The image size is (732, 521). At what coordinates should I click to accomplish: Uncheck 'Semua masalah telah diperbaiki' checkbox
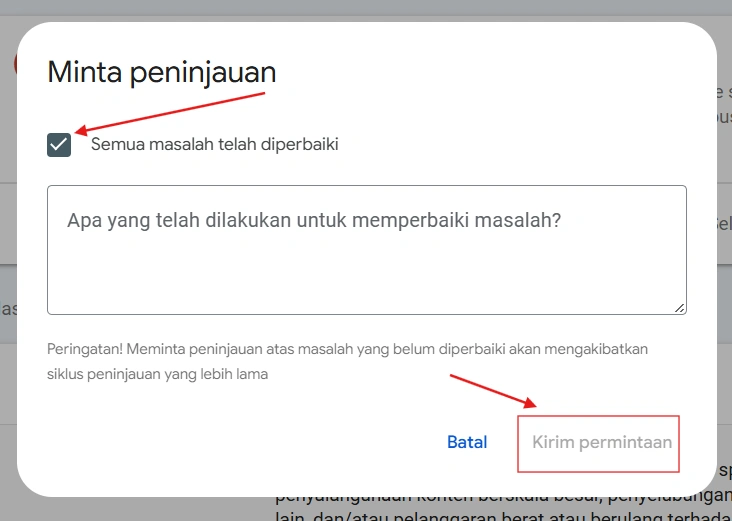coord(59,145)
